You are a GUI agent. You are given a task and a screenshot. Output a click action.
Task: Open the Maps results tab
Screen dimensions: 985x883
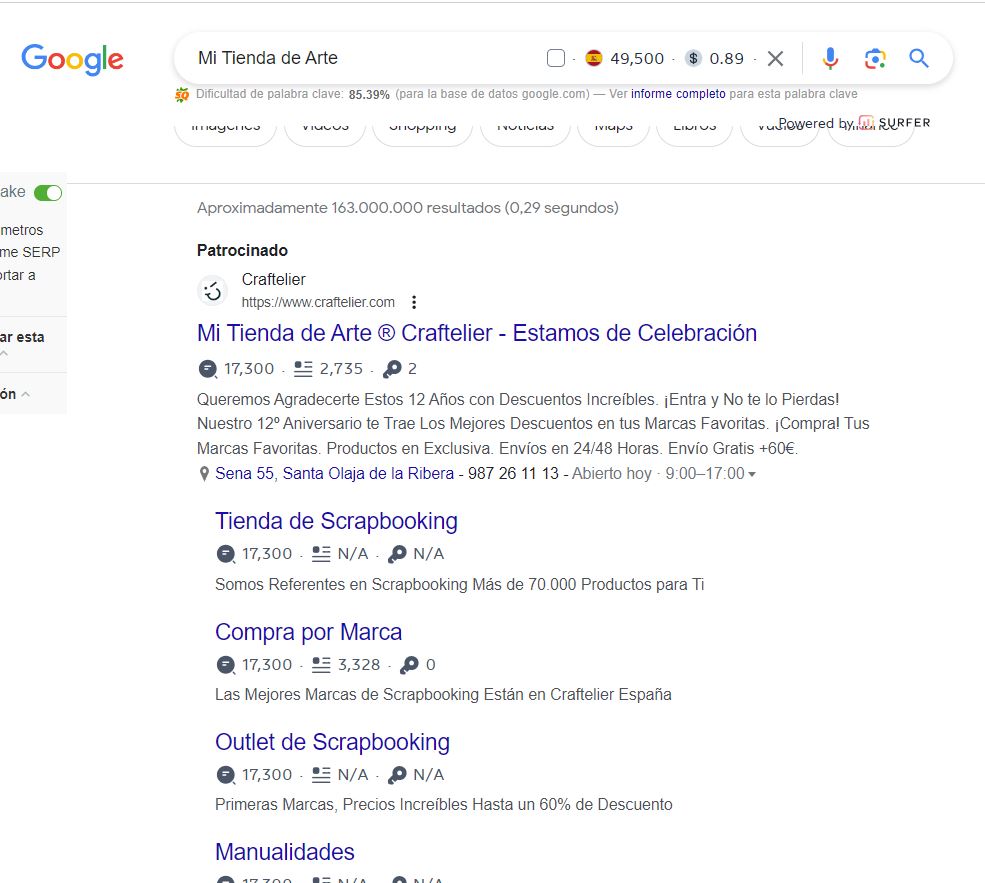tap(613, 128)
